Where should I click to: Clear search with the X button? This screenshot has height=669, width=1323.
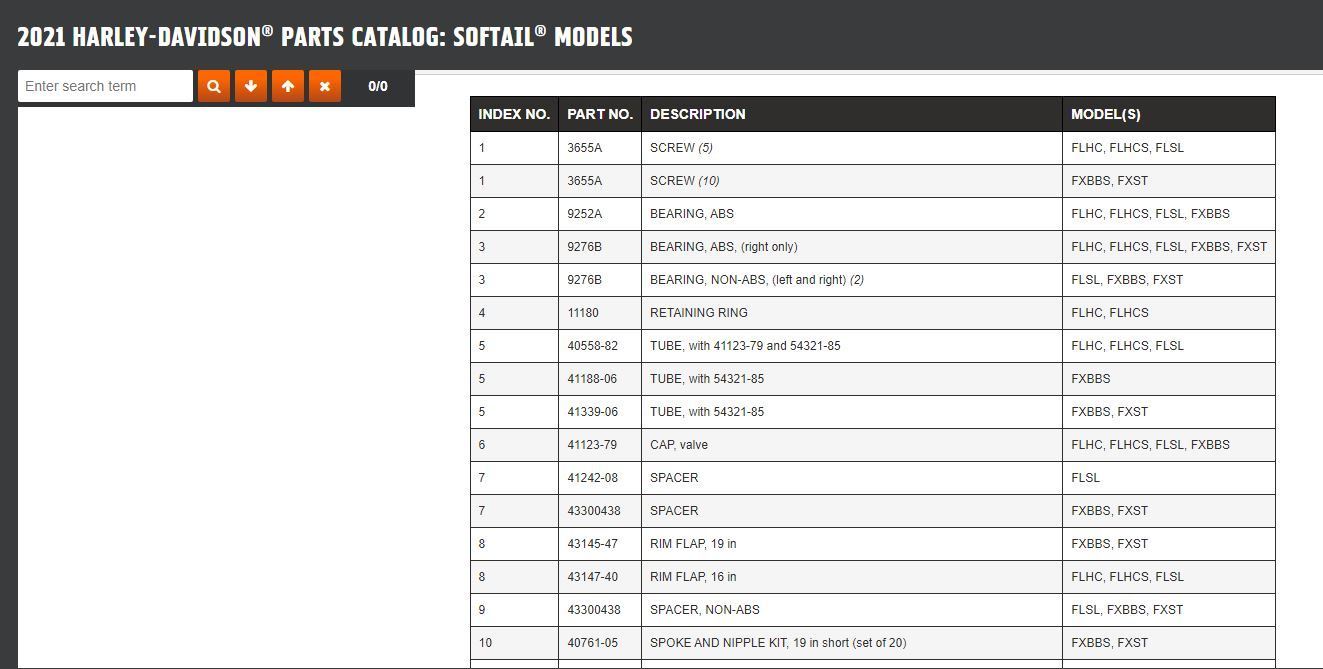[325, 86]
